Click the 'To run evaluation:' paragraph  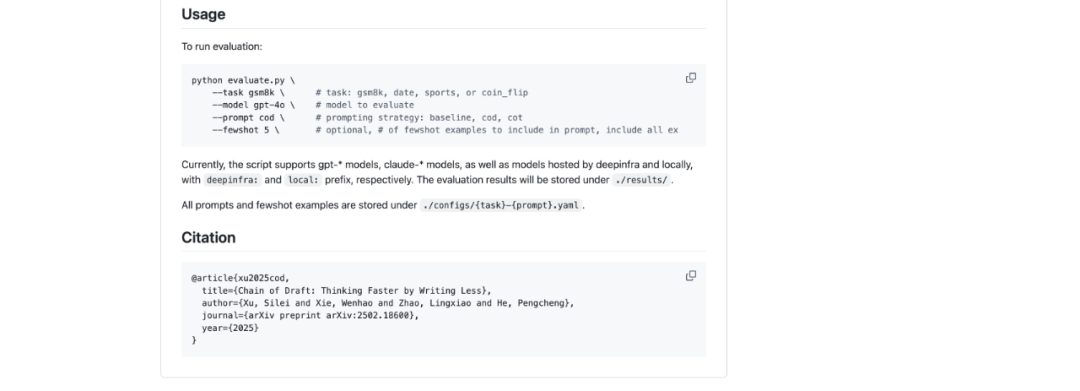(222, 47)
